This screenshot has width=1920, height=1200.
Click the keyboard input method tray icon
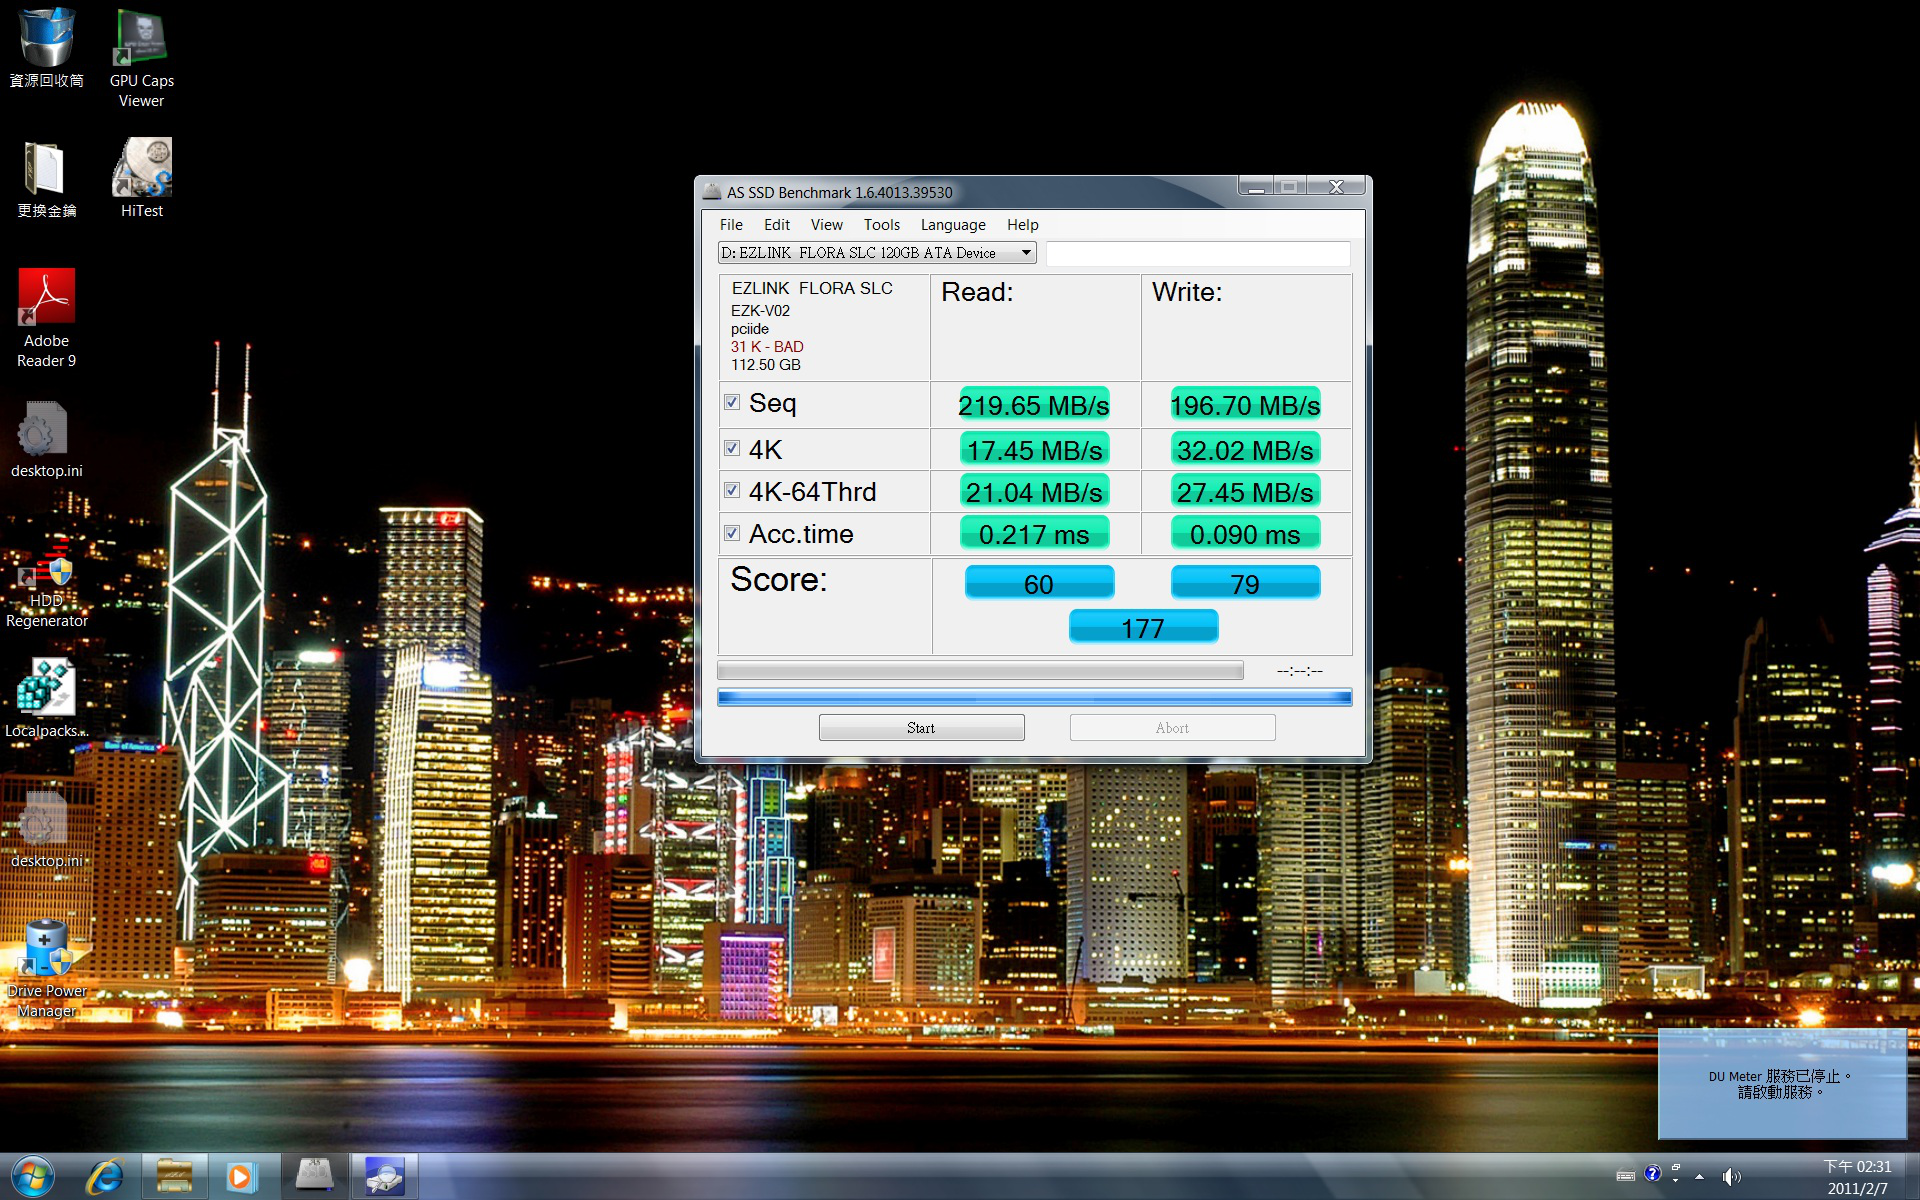coord(1626,1175)
